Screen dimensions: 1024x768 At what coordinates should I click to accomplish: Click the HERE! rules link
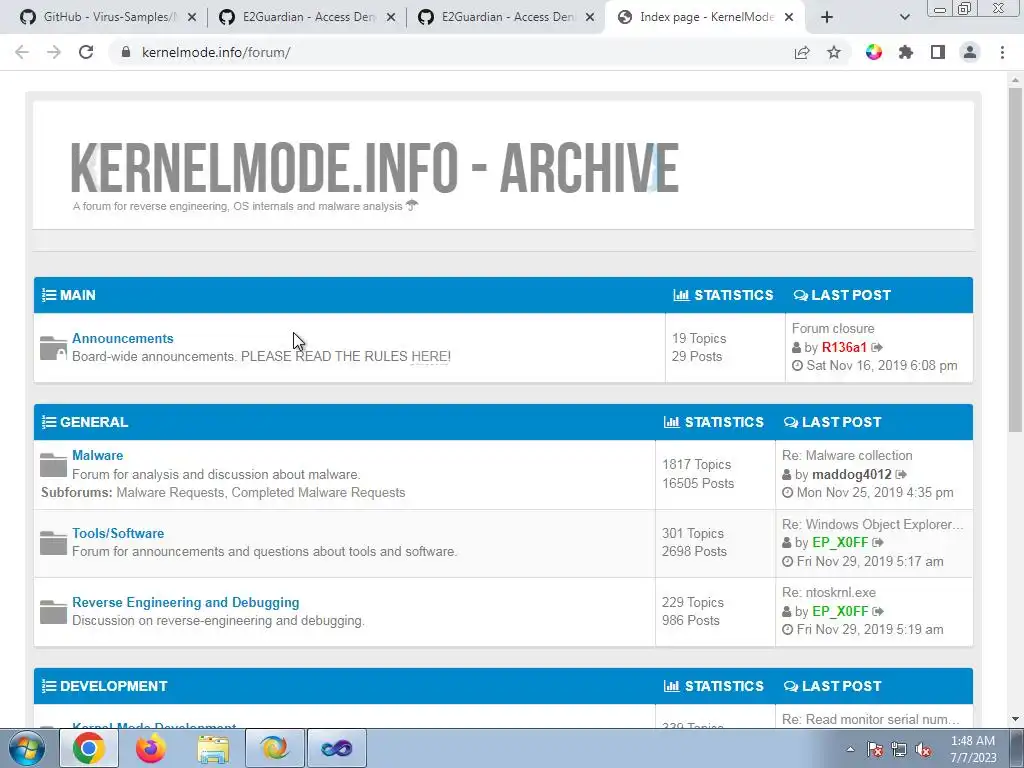click(431, 357)
